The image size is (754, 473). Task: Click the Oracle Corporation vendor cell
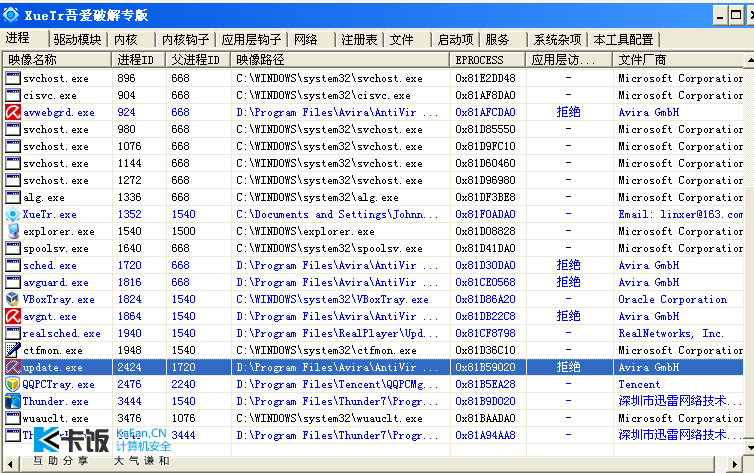(673, 299)
